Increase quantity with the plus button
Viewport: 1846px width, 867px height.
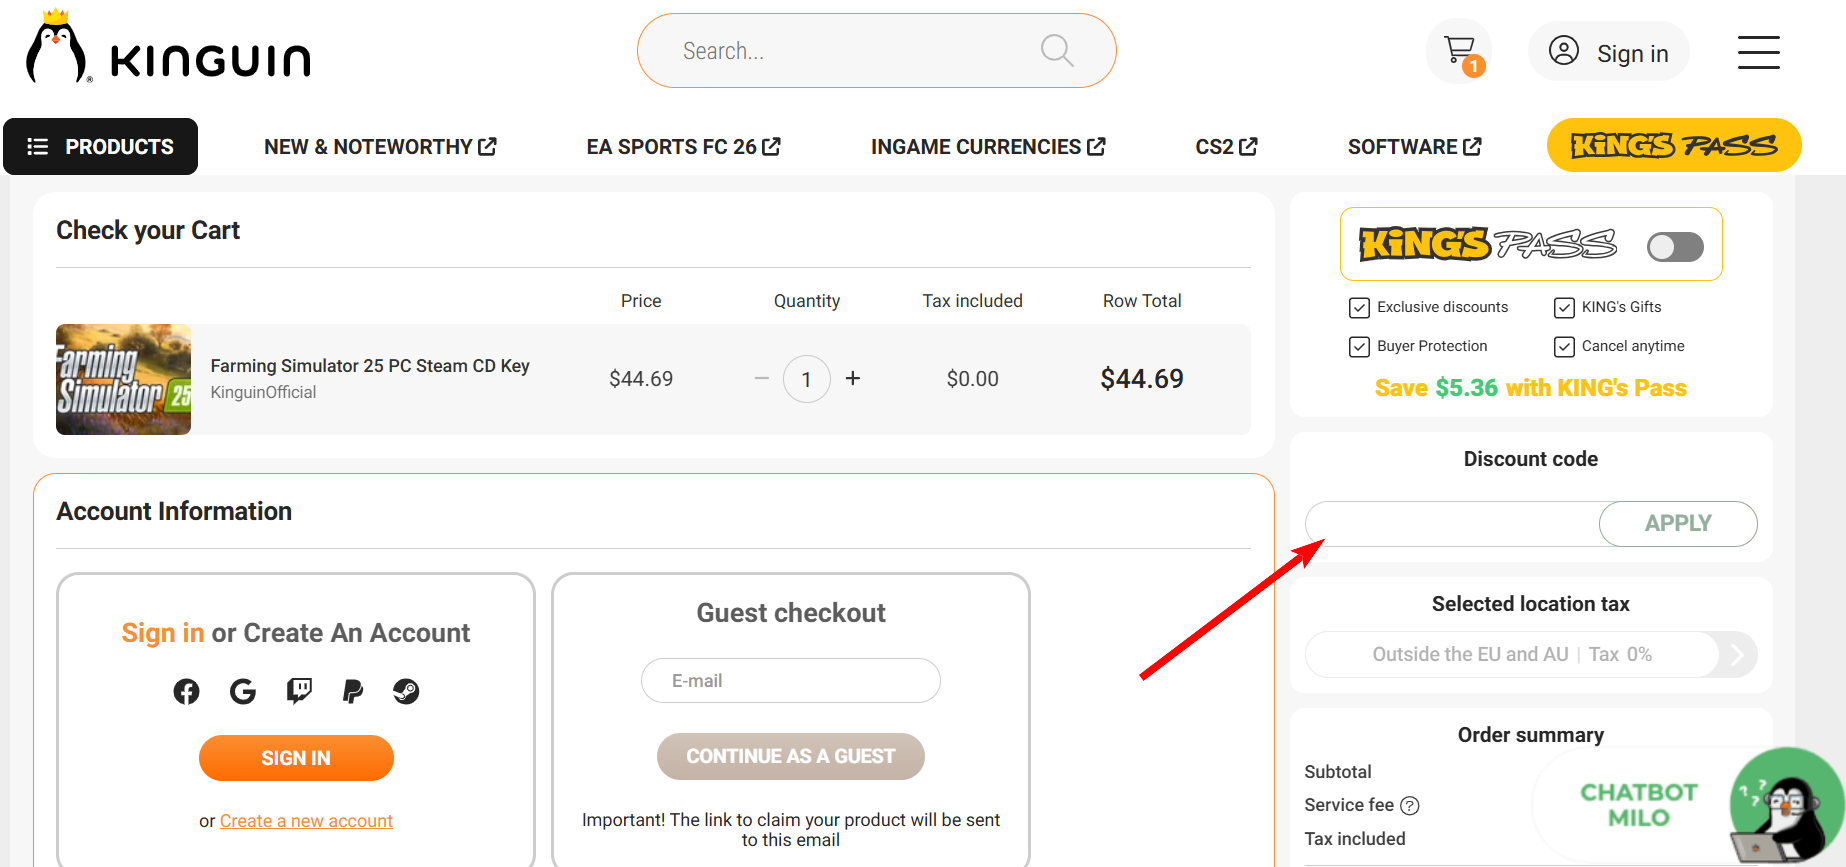click(x=853, y=379)
